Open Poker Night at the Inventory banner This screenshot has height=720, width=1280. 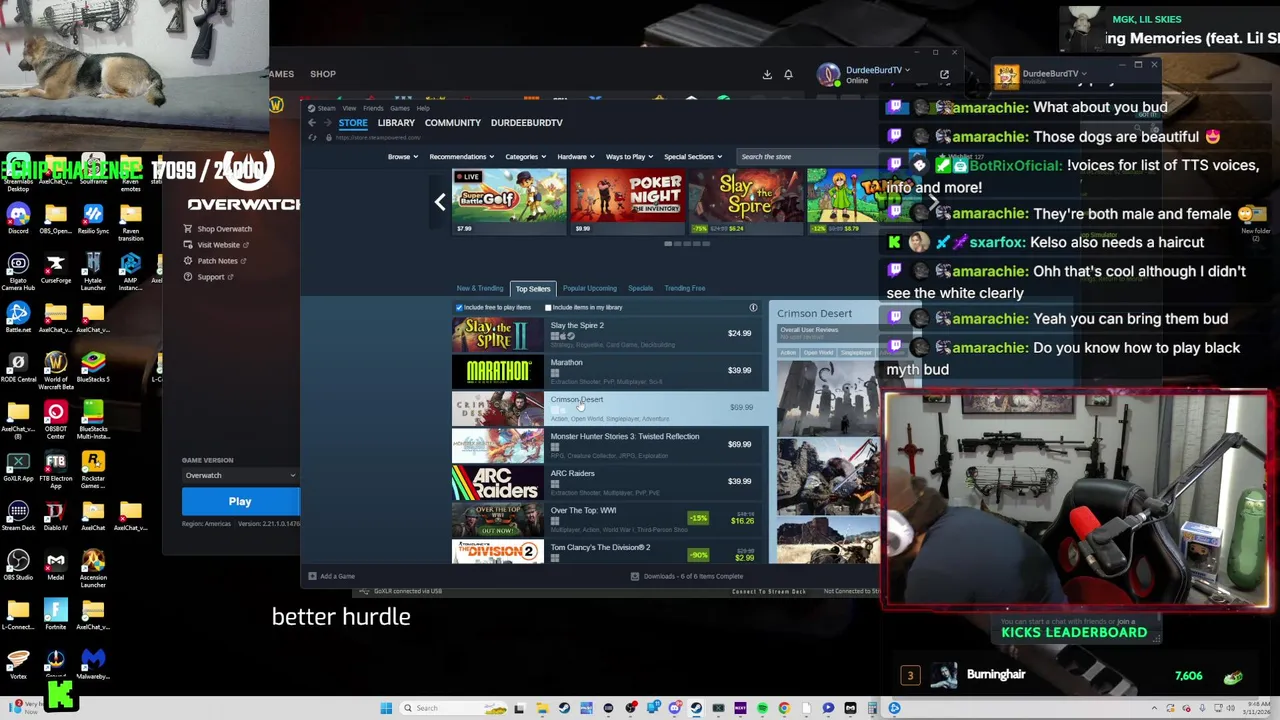coord(627,201)
